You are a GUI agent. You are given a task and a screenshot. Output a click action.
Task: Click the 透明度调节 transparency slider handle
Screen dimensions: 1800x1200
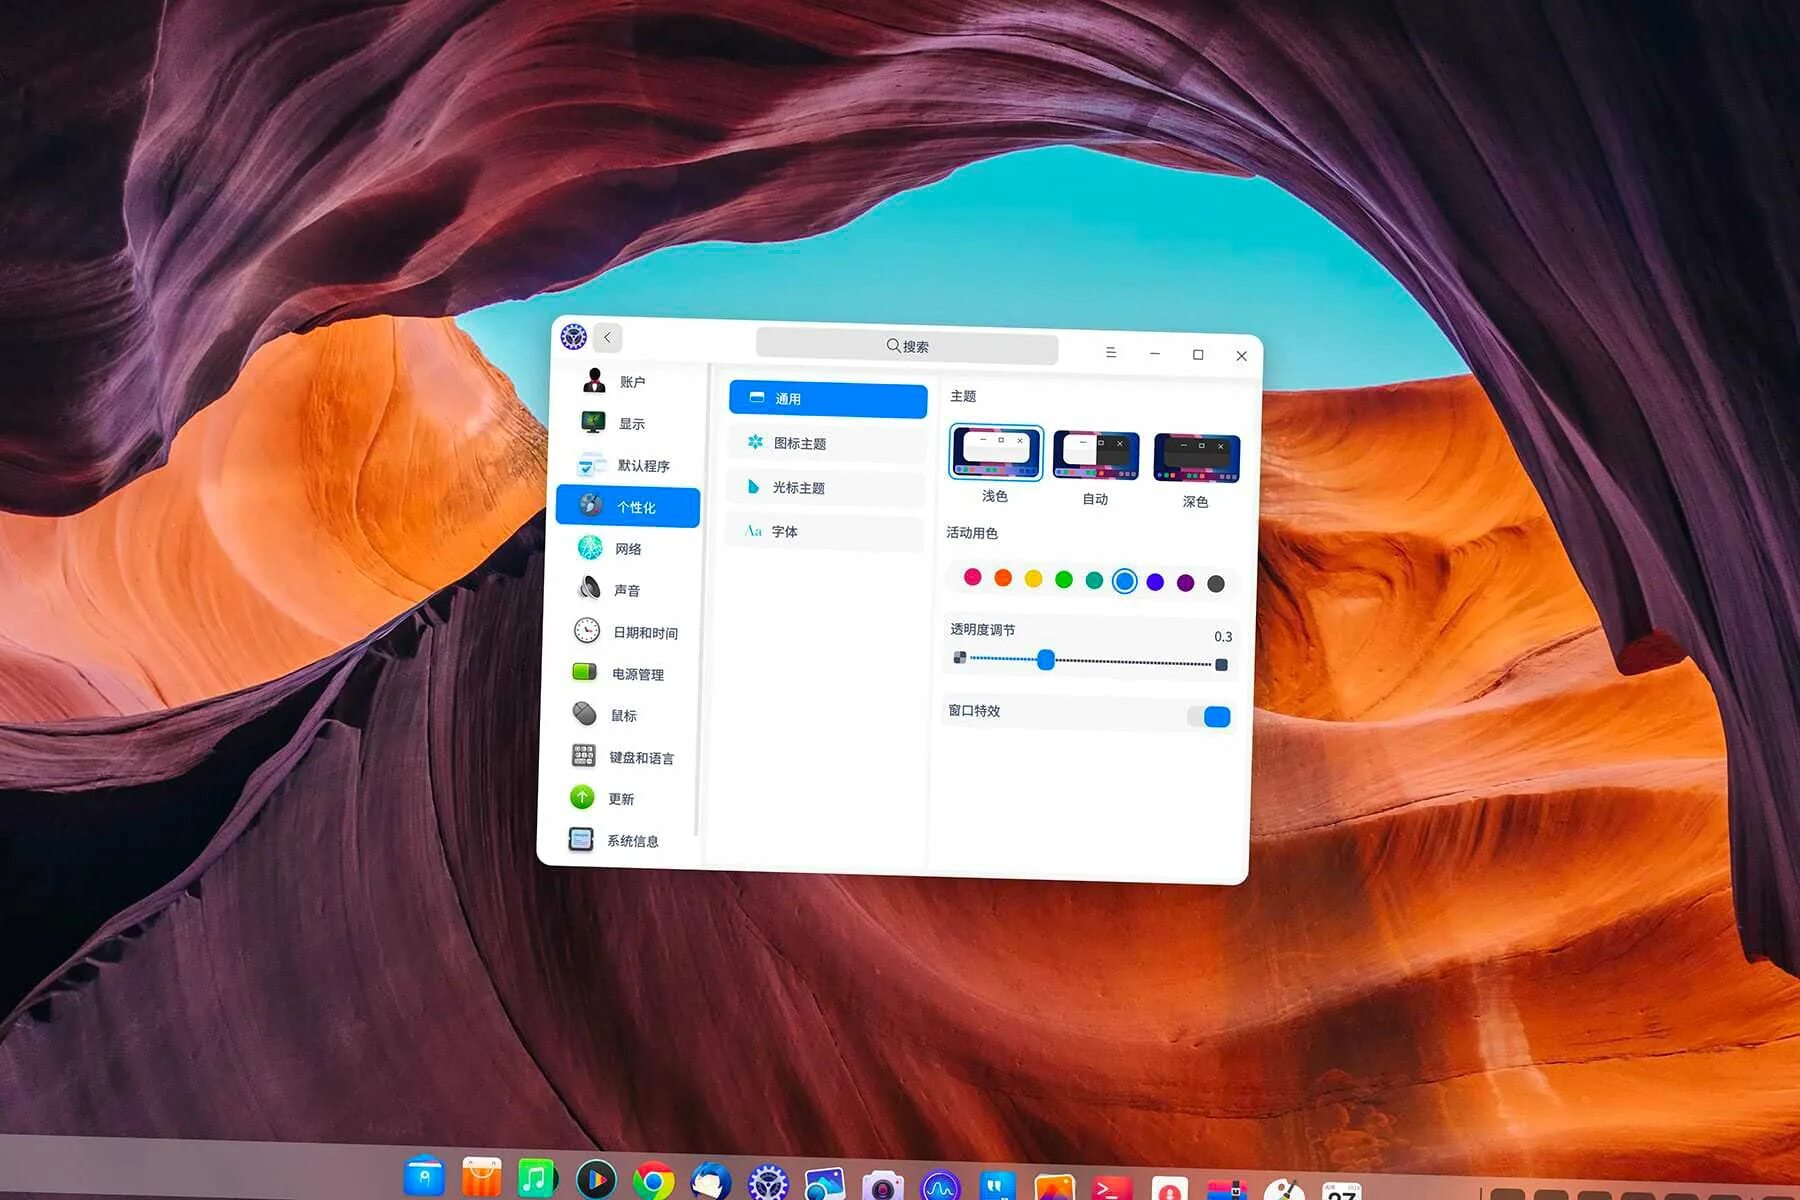click(x=1046, y=660)
